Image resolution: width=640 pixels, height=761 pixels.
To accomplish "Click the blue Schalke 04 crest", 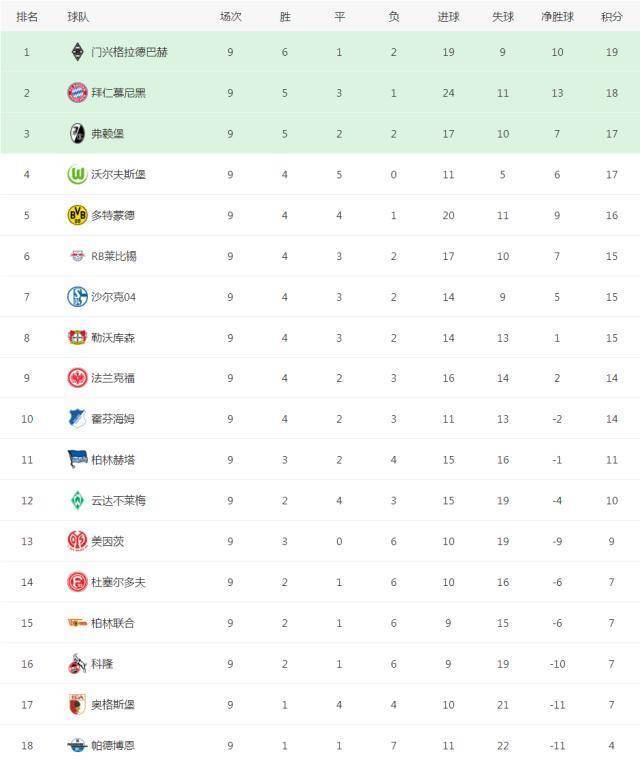I will (77, 296).
